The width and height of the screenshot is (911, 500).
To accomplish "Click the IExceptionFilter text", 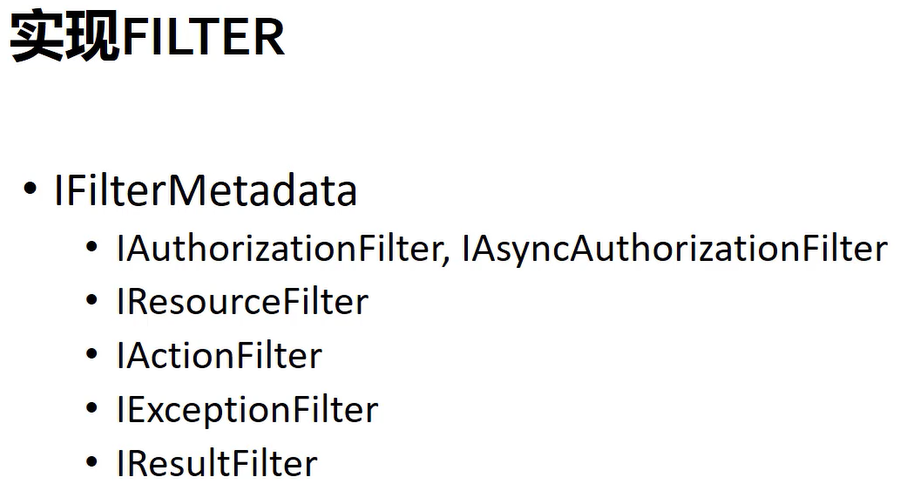I will coord(248,410).
